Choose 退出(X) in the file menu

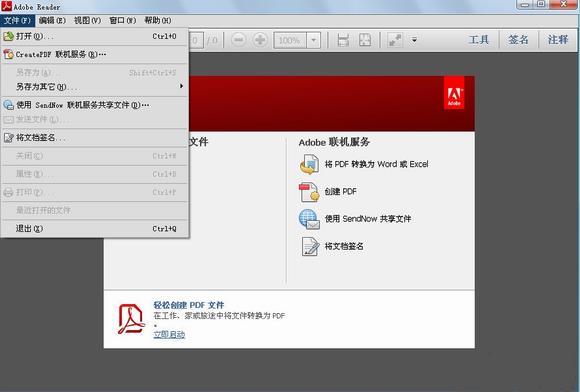pyautogui.click(x=95, y=229)
